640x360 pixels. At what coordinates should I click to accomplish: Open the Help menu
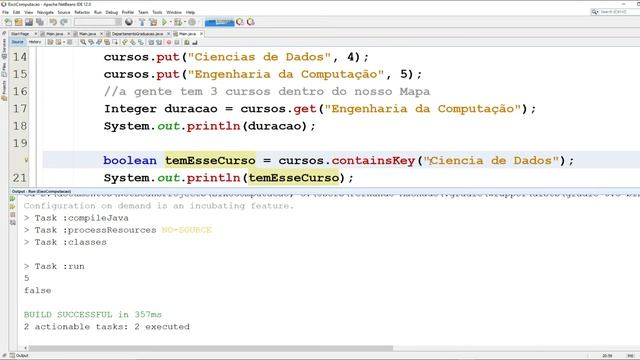(190, 12)
